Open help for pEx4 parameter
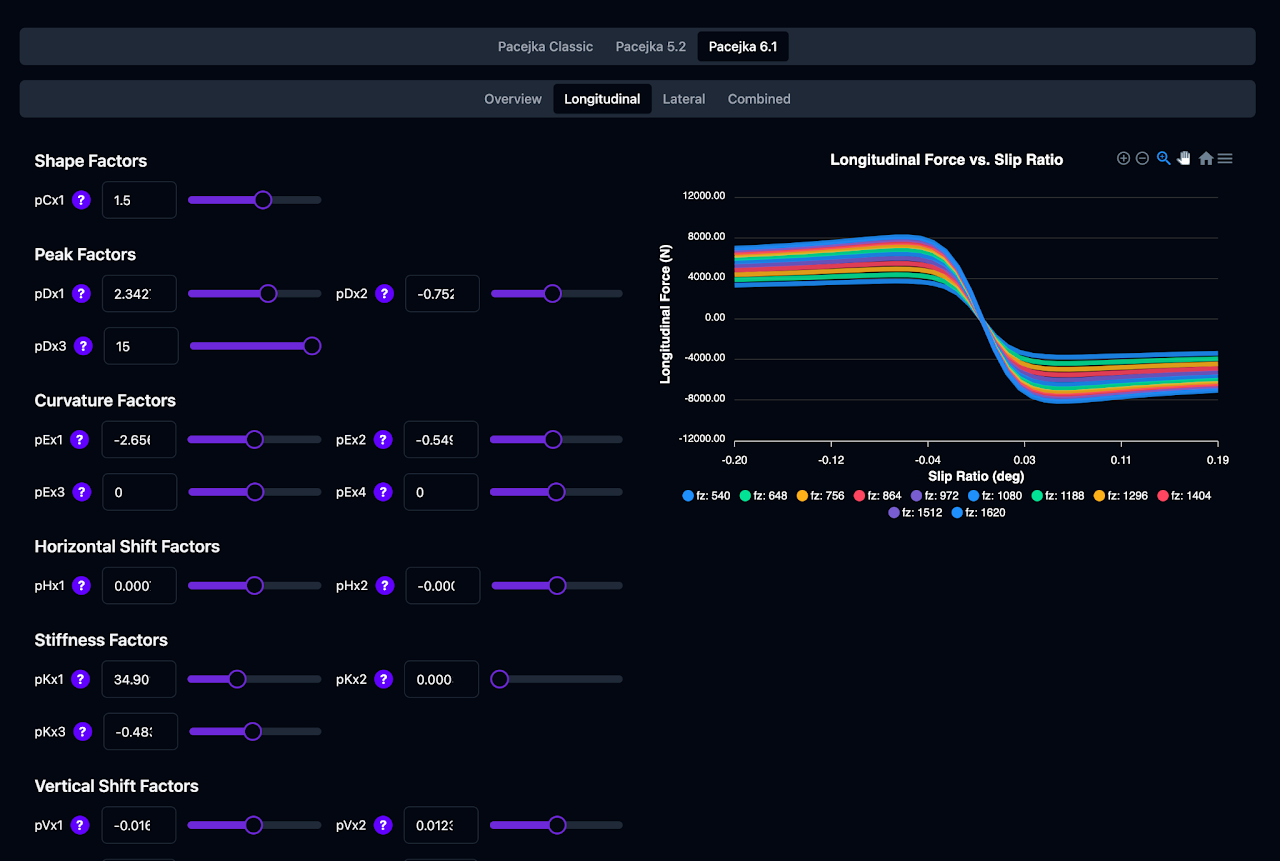 (384, 492)
